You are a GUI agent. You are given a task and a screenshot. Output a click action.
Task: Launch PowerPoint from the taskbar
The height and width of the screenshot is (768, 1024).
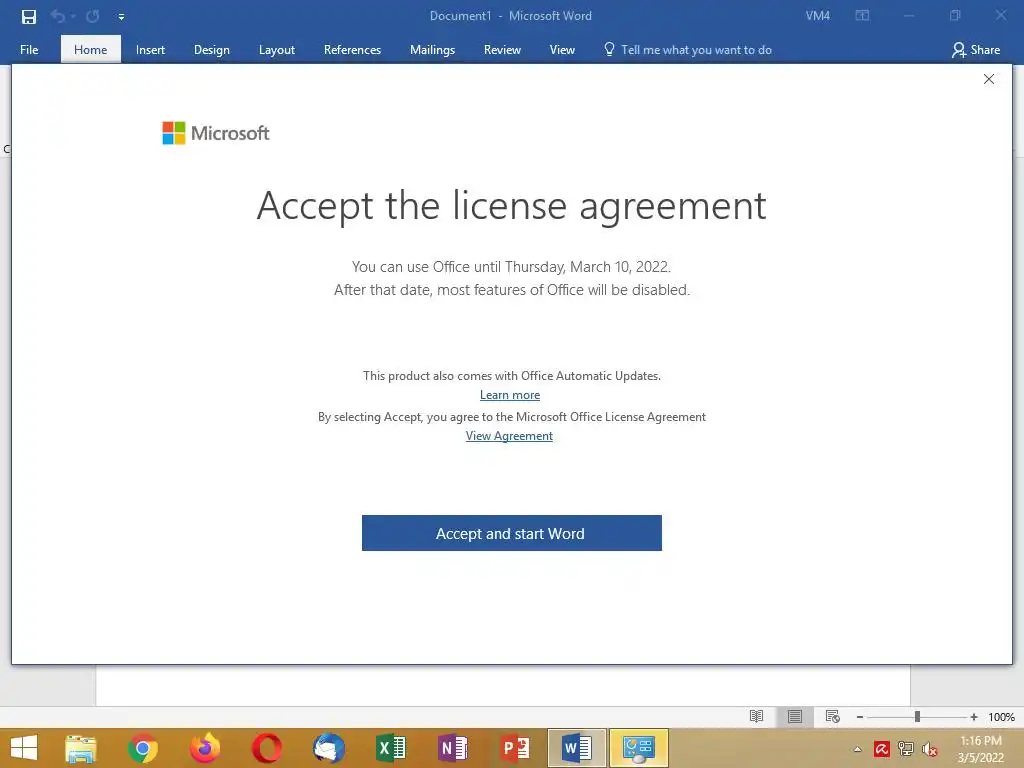click(x=515, y=748)
